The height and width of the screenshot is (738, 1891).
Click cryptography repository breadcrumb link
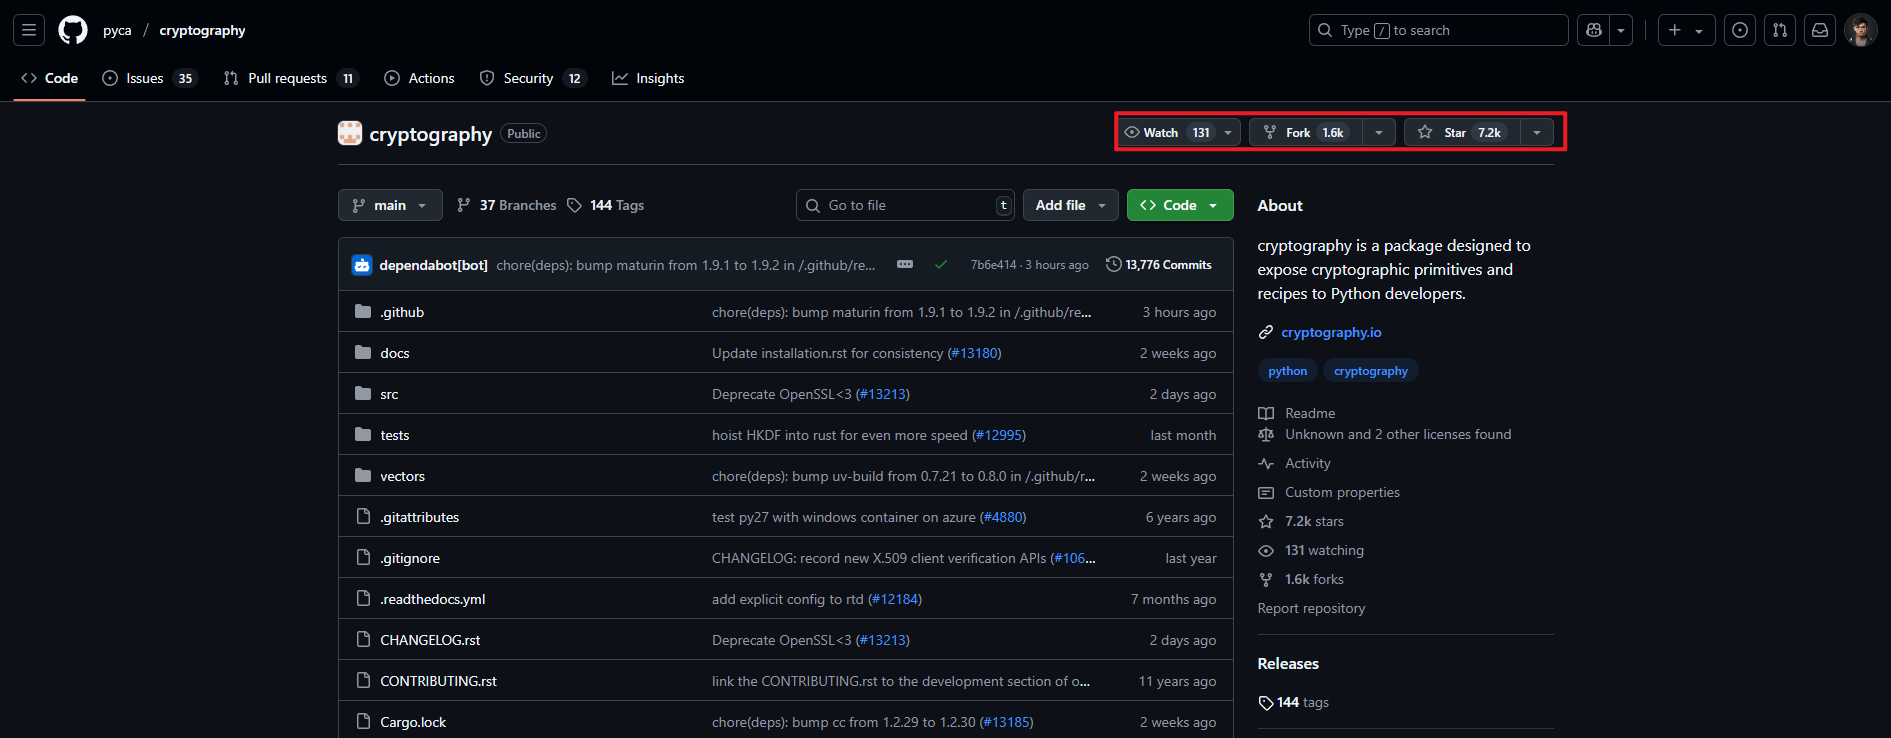(x=202, y=30)
